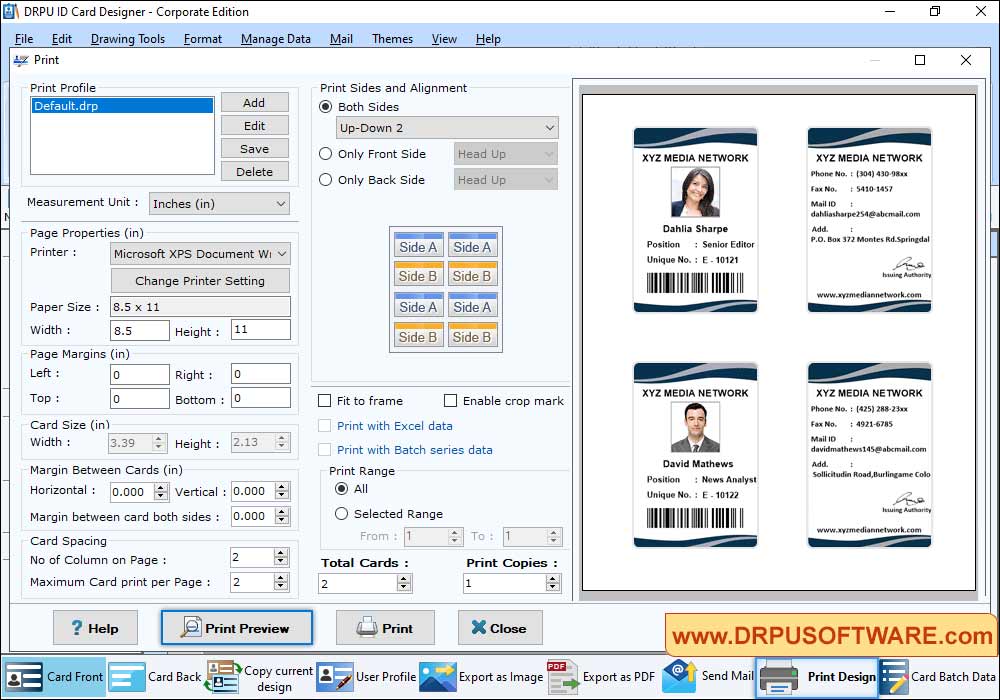Viewport: 1000px width, 700px height.
Task: Enable crop mark checkbox
Action: tap(450, 400)
